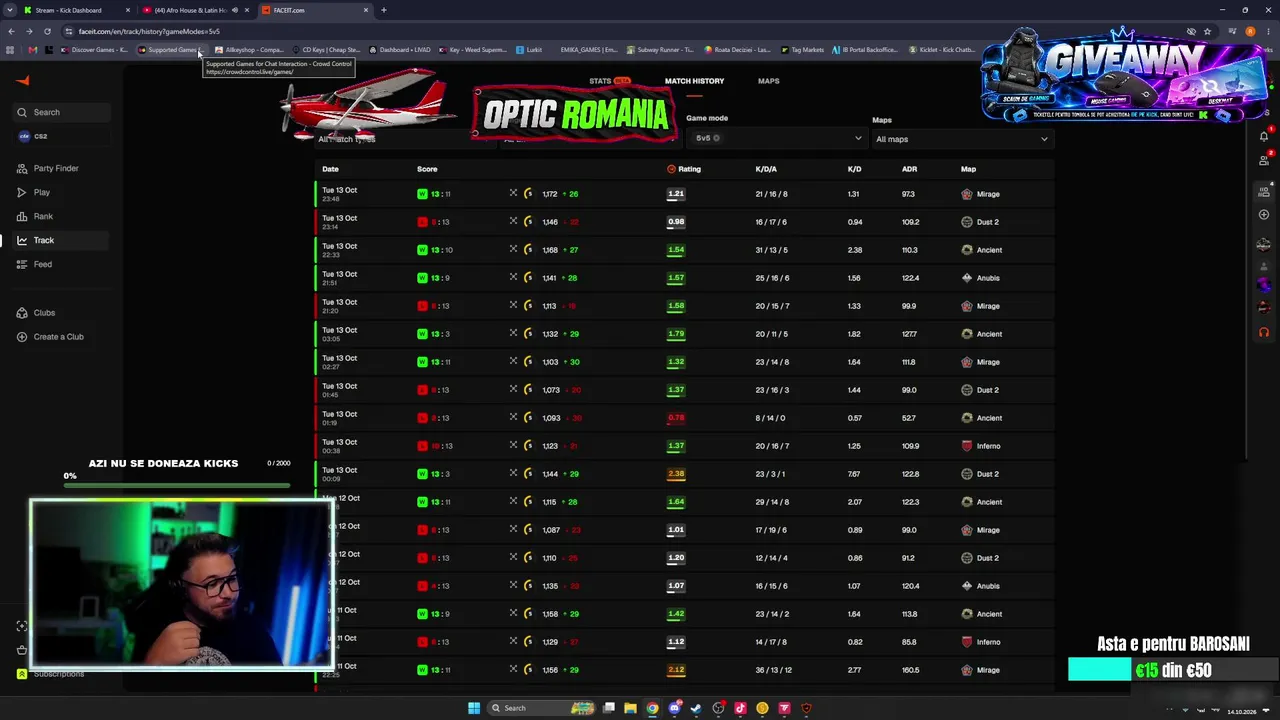
Task: Expand the All maps dropdown
Action: tap(961, 139)
